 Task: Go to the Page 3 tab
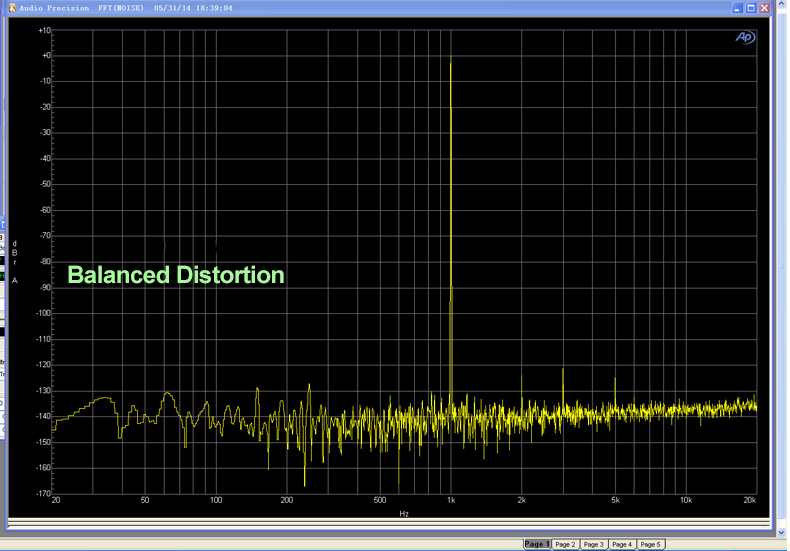594,544
